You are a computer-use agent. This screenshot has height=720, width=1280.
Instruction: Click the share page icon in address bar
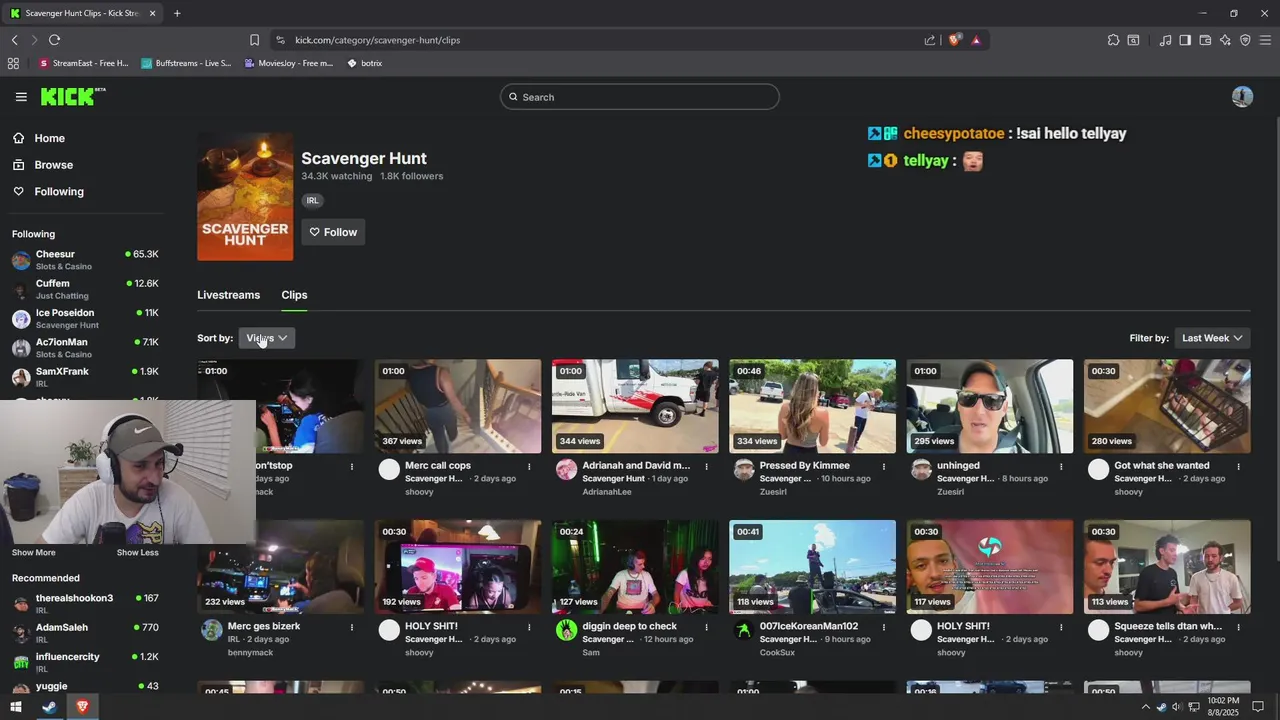click(930, 40)
